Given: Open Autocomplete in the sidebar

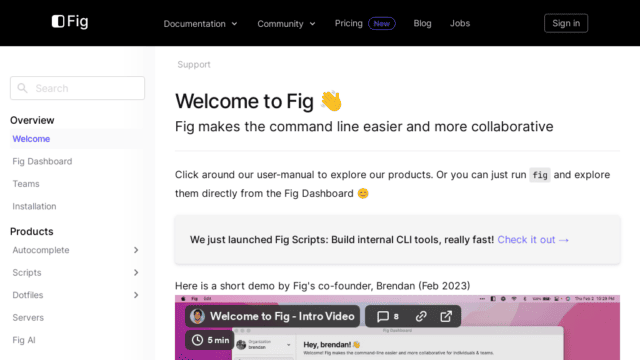Looking at the screenshot, I should point(41,250).
